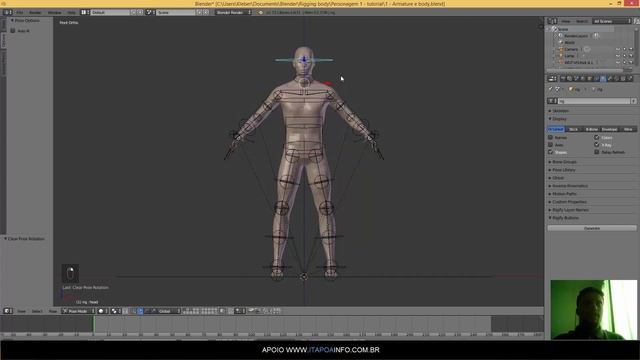Image resolution: width=640 pixels, height=360 pixels.
Task: Open the World properties tab icon
Action: [583, 78]
